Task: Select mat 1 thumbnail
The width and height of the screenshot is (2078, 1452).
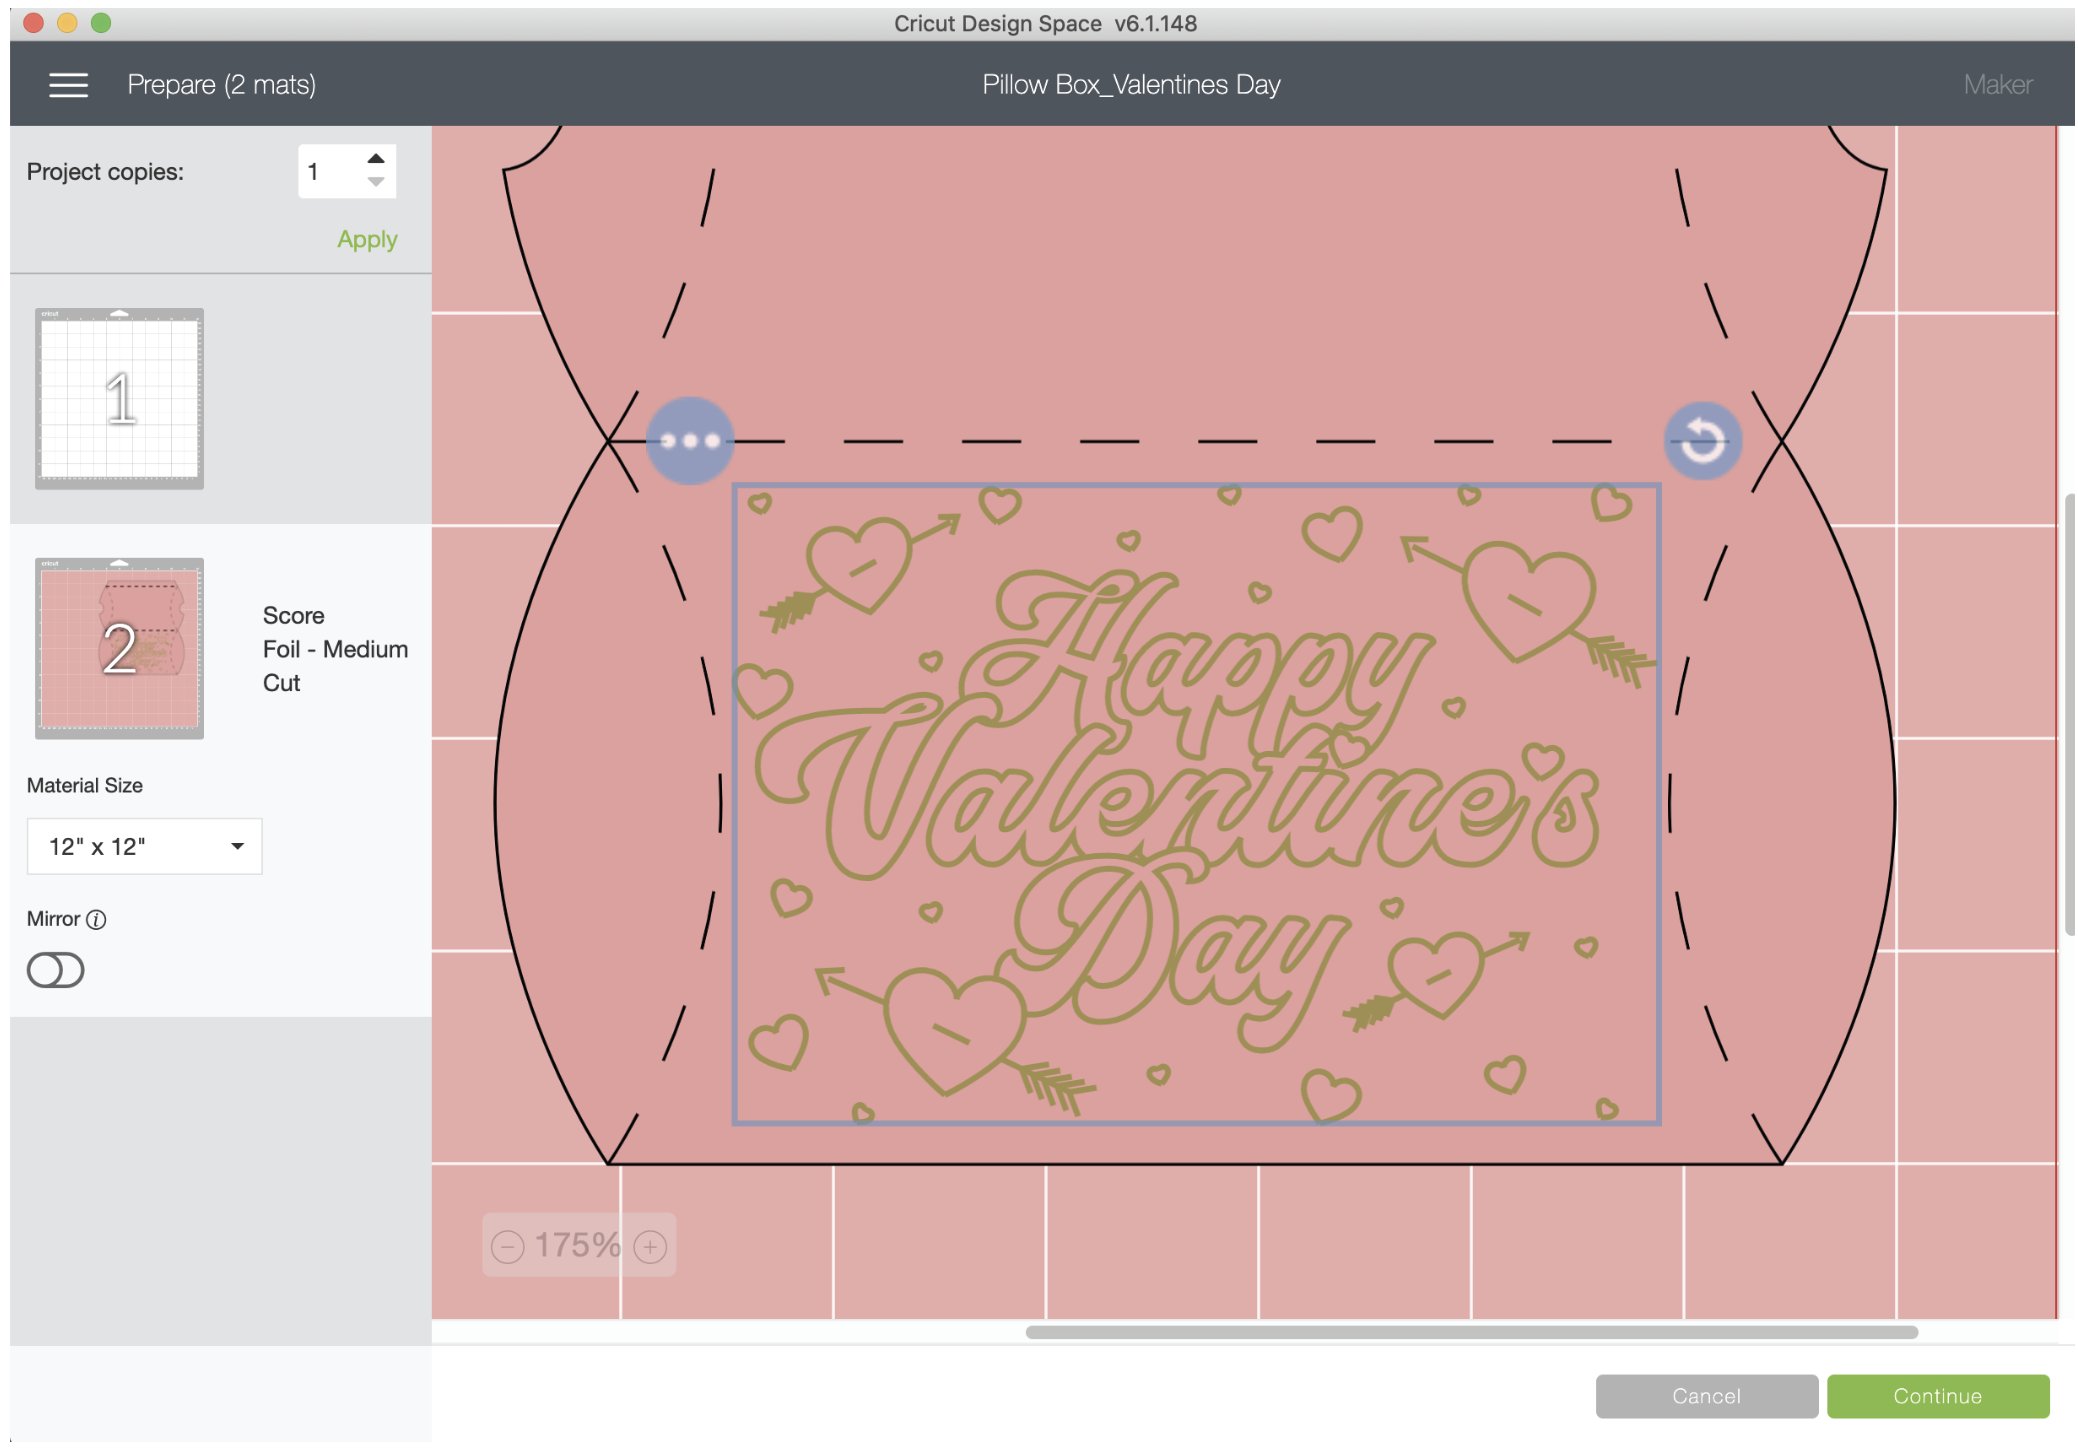Action: point(119,398)
